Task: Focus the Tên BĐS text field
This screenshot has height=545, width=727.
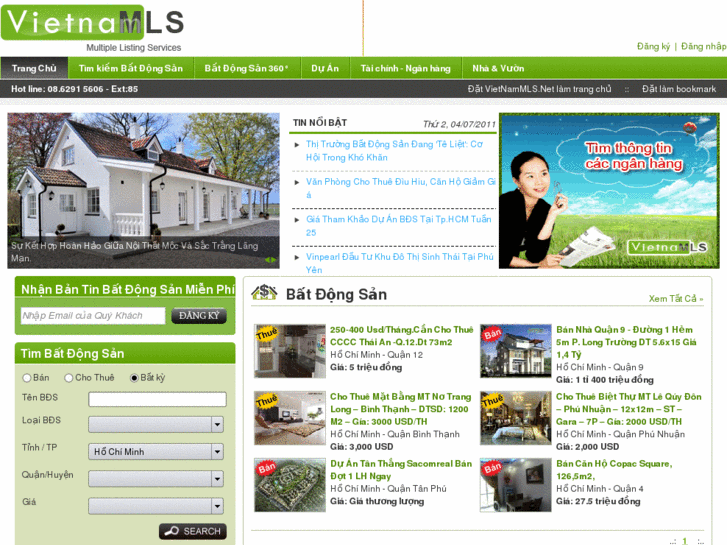Action: click(157, 399)
